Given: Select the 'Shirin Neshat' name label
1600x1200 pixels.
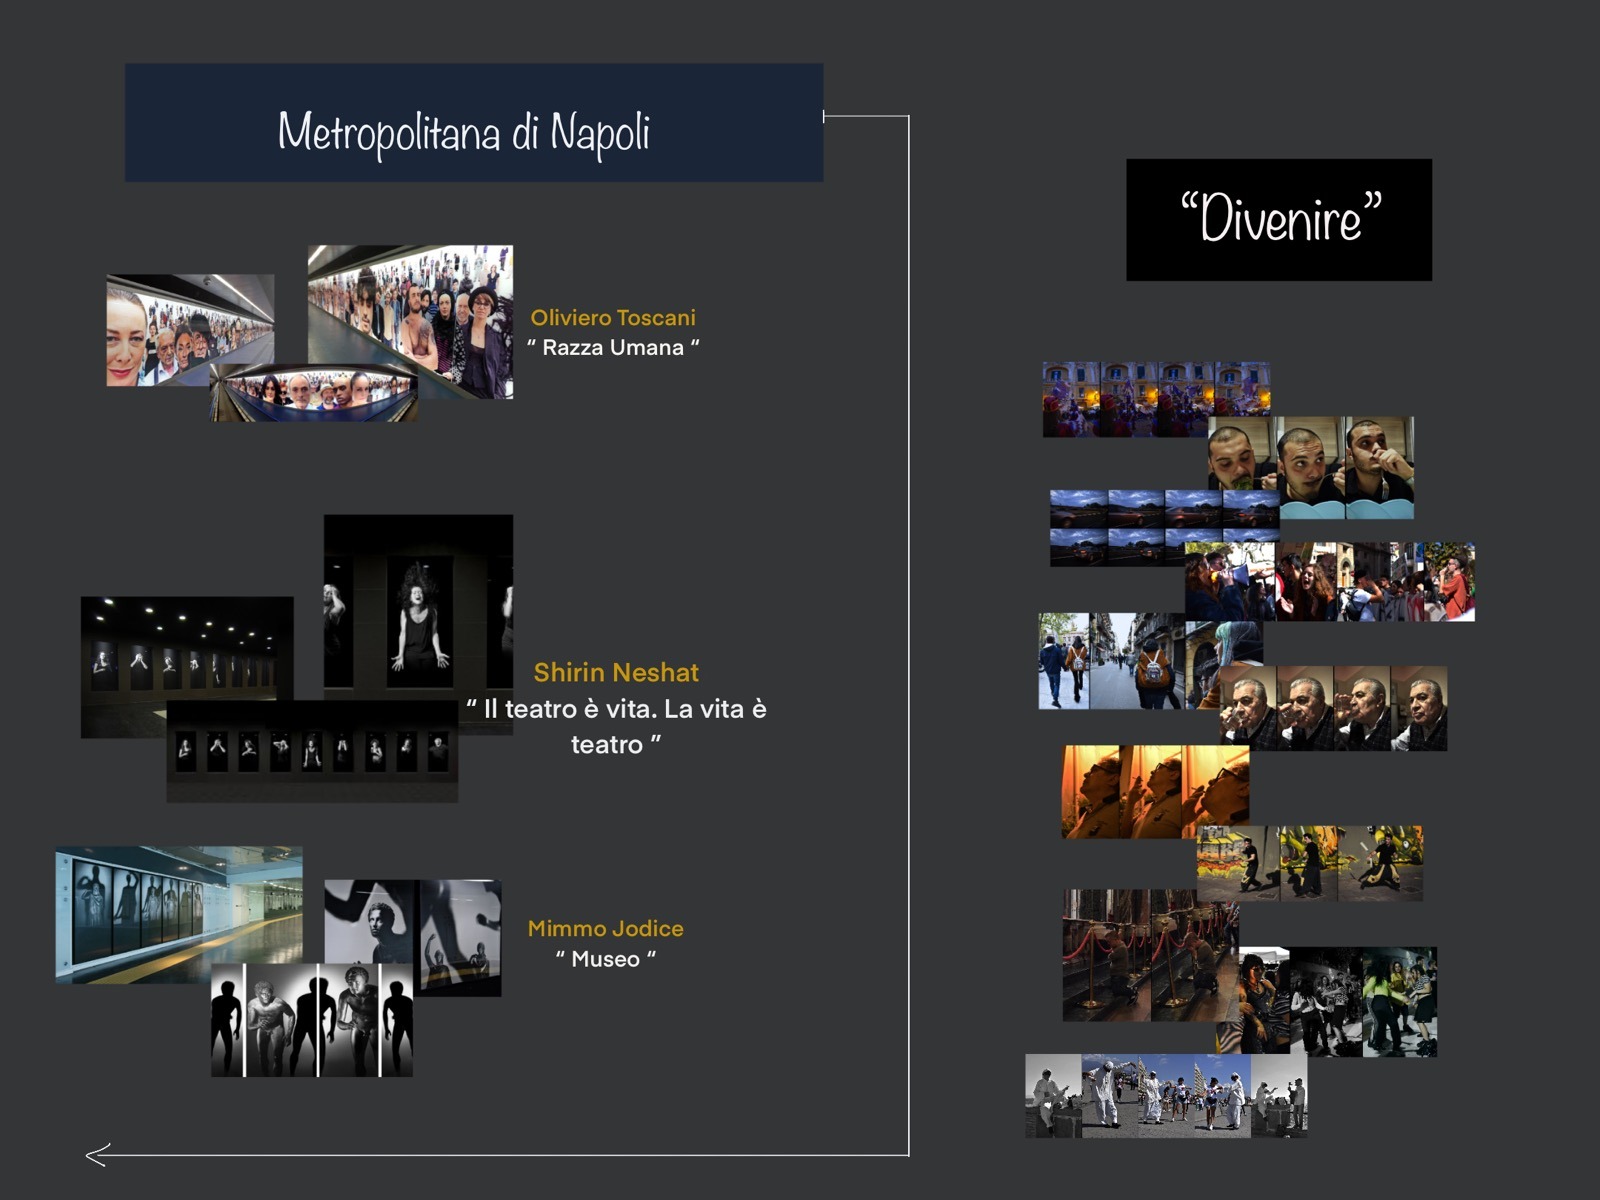Looking at the screenshot, I should [616, 672].
